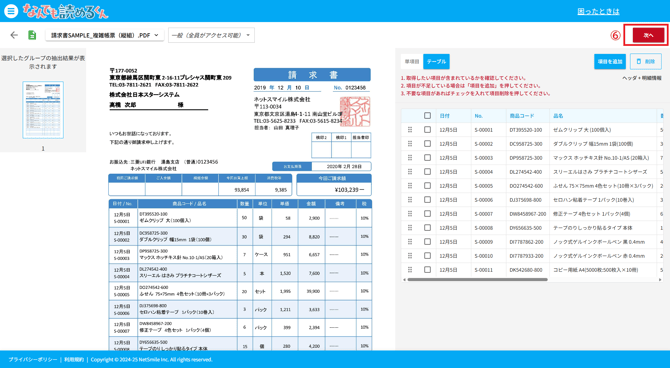Click the 商品コード column header

point(528,115)
